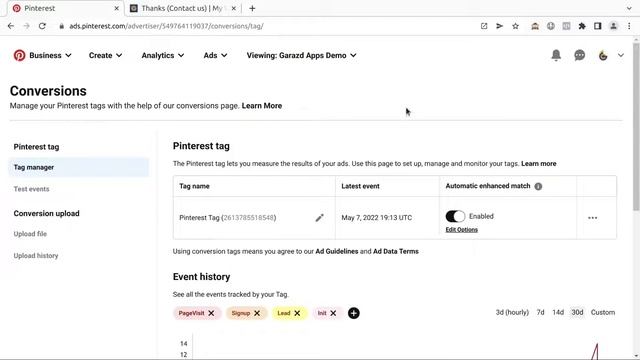Open the notifications bell icon
The width and height of the screenshot is (640, 360).
(556, 55)
